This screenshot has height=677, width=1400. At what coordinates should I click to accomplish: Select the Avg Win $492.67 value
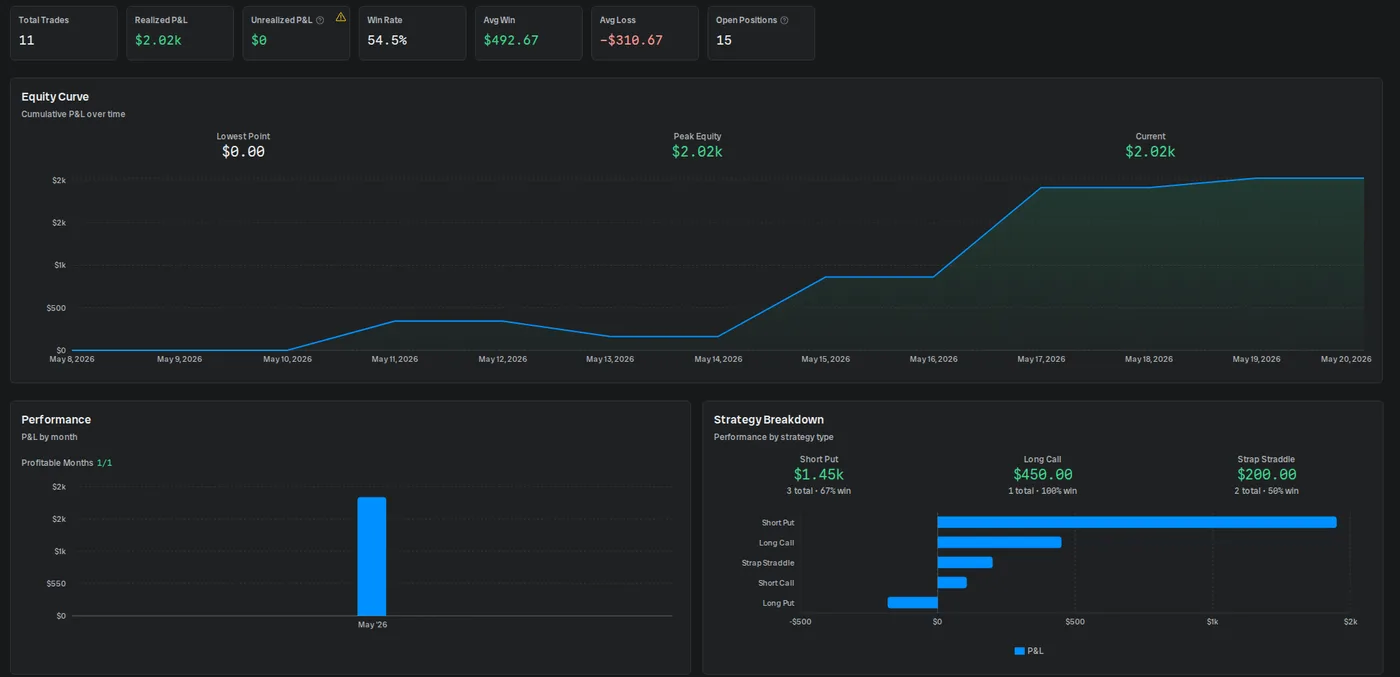(511, 40)
